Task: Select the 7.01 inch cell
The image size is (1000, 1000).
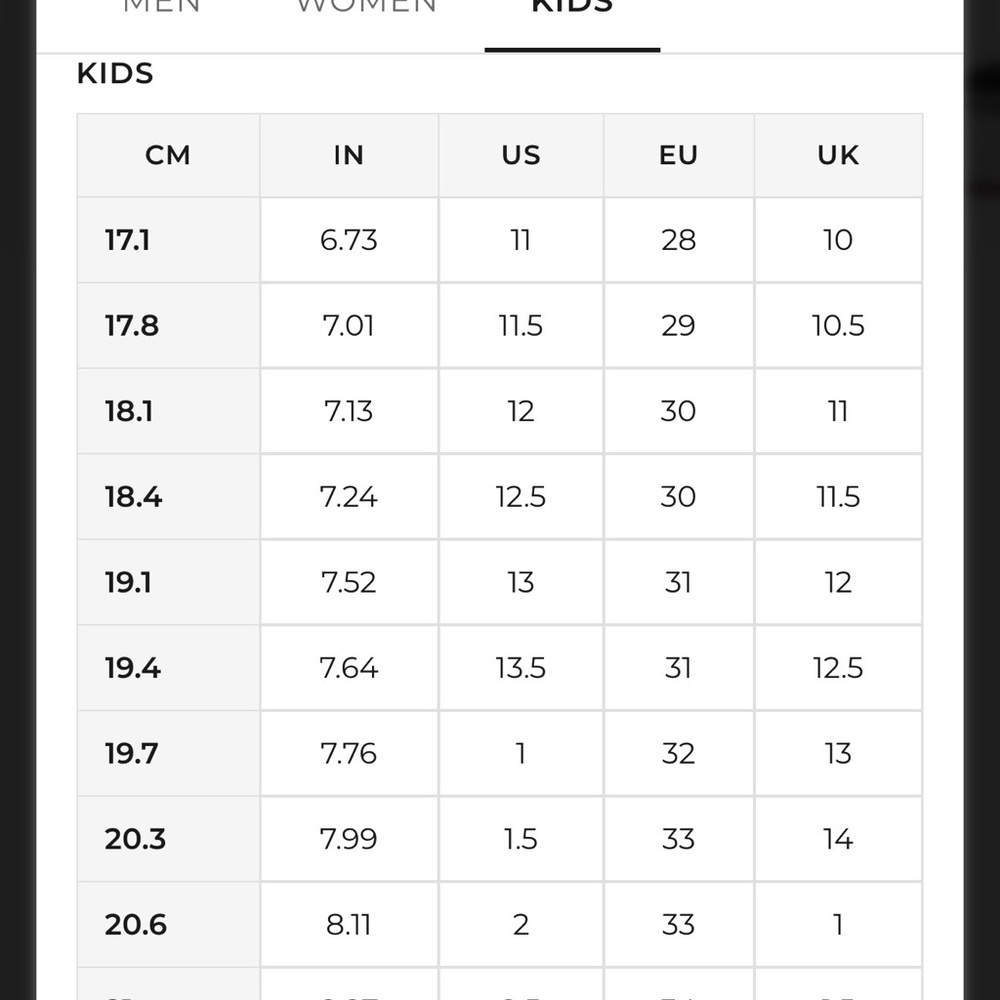Action: click(x=349, y=326)
